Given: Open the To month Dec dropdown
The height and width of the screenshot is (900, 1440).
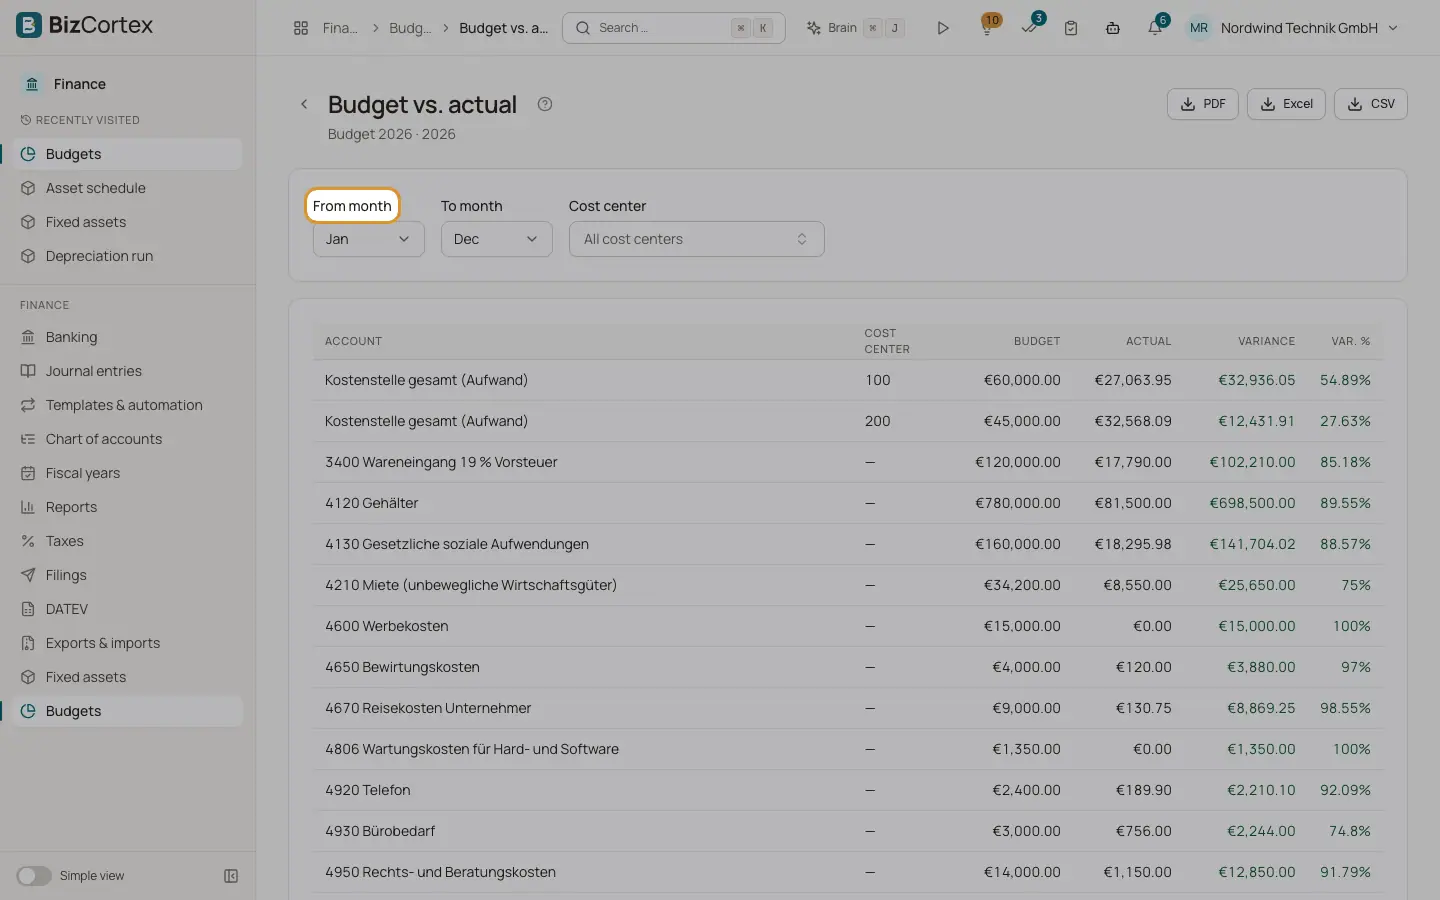Looking at the screenshot, I should 496,239.
